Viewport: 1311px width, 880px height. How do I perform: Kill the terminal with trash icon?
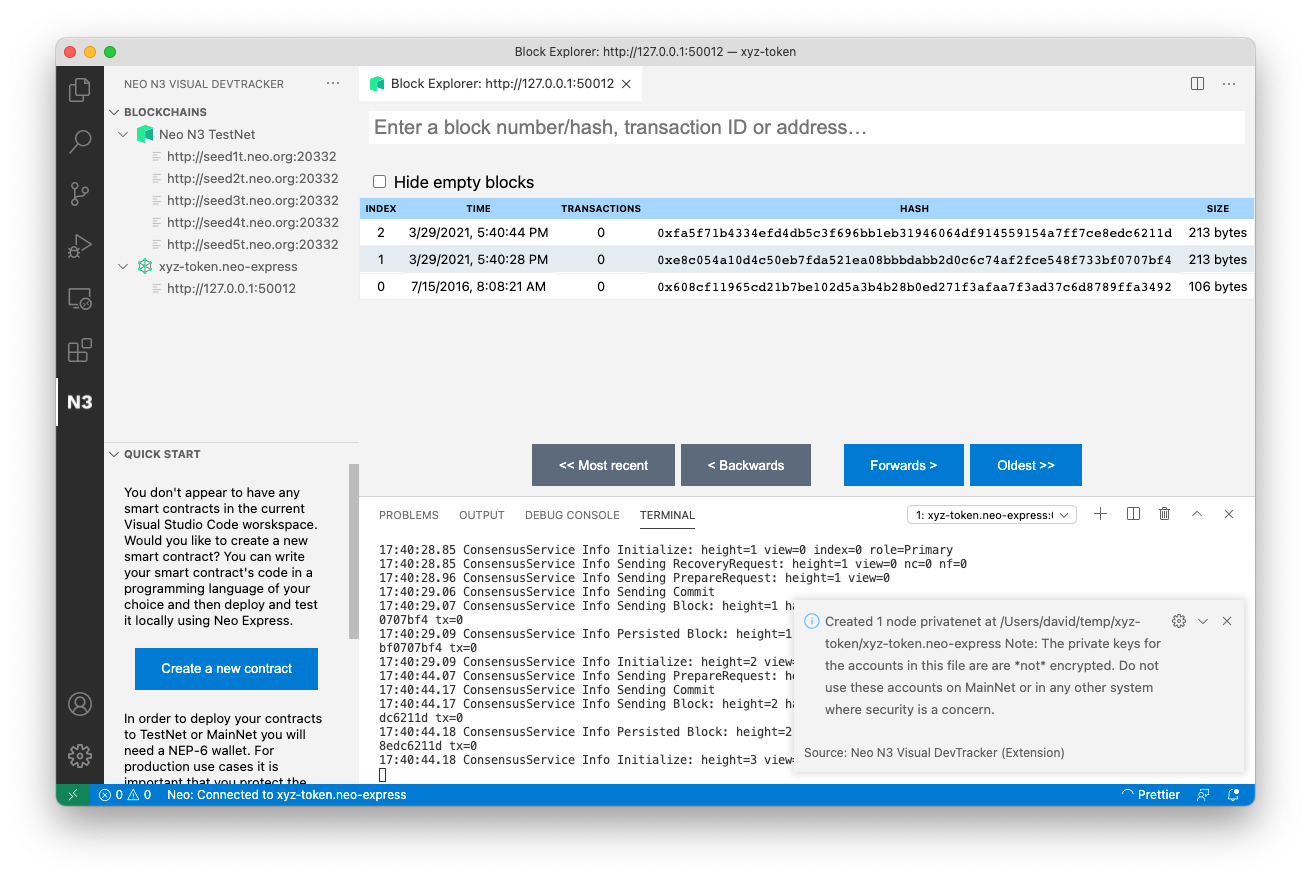point(1164,514)
